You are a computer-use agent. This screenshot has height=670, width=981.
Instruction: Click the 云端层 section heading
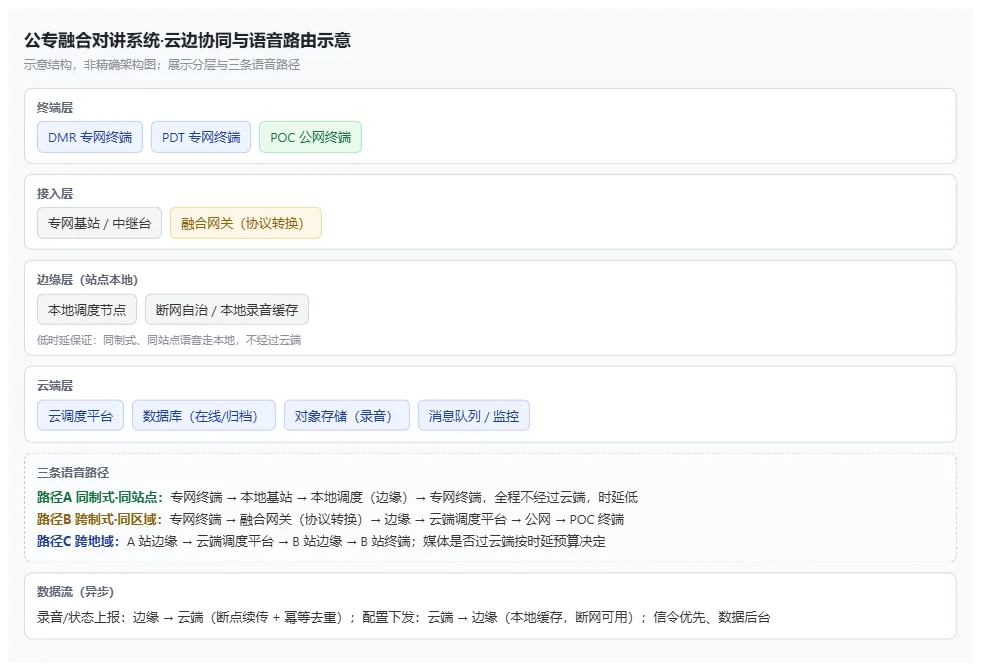[55, 385]
